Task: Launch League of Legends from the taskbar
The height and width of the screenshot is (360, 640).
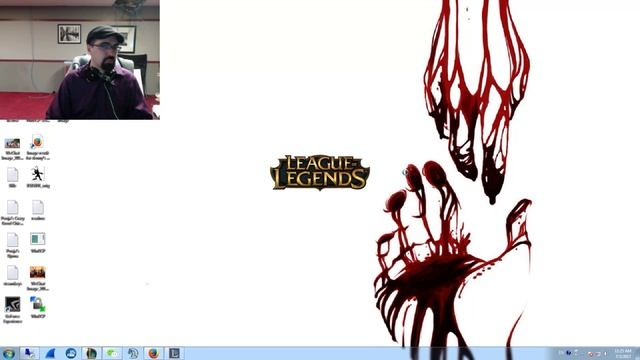Action: coord(91,353)
